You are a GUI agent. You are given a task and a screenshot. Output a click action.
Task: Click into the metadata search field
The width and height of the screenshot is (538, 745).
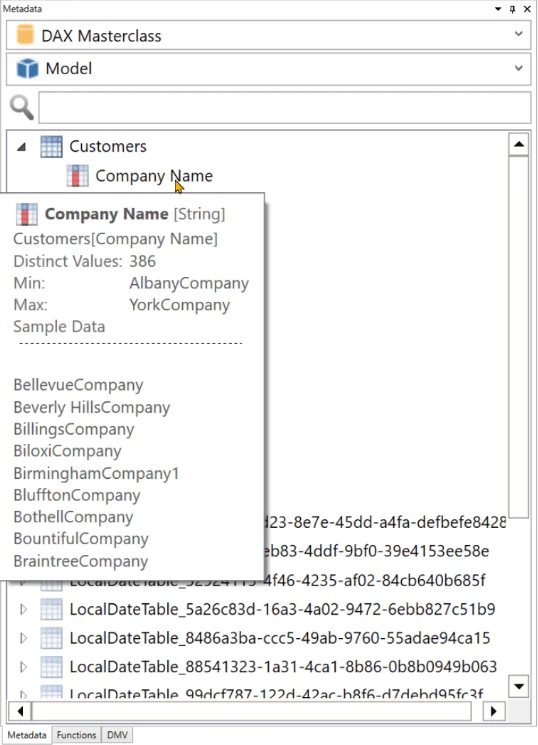[284, 107]
